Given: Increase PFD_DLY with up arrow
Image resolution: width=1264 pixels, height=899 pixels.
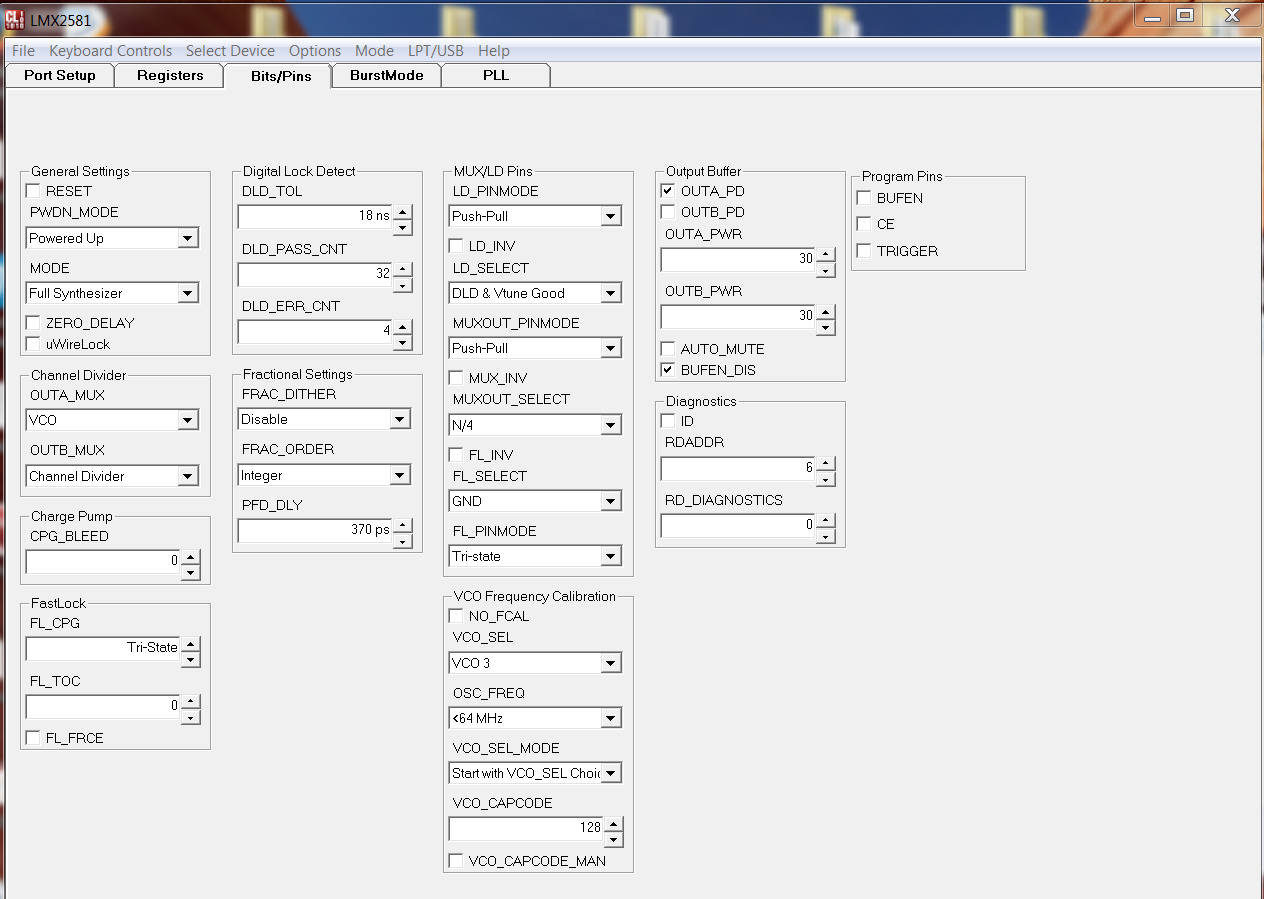Looking at the screenshot, I should [x=402, y=525].
